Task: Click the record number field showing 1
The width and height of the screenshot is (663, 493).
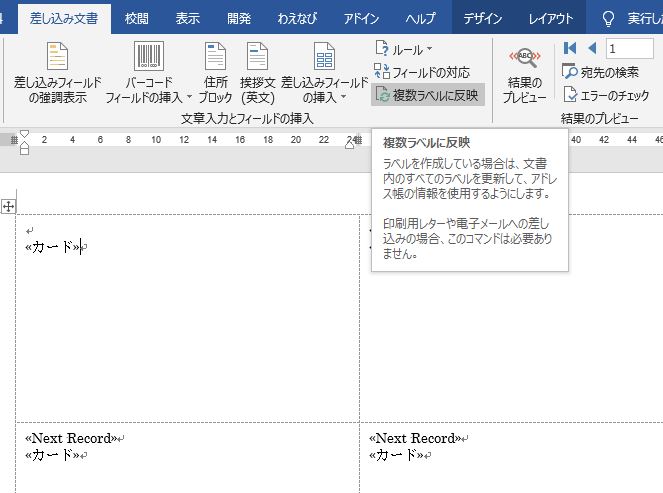Action: [x=629, y=49]
